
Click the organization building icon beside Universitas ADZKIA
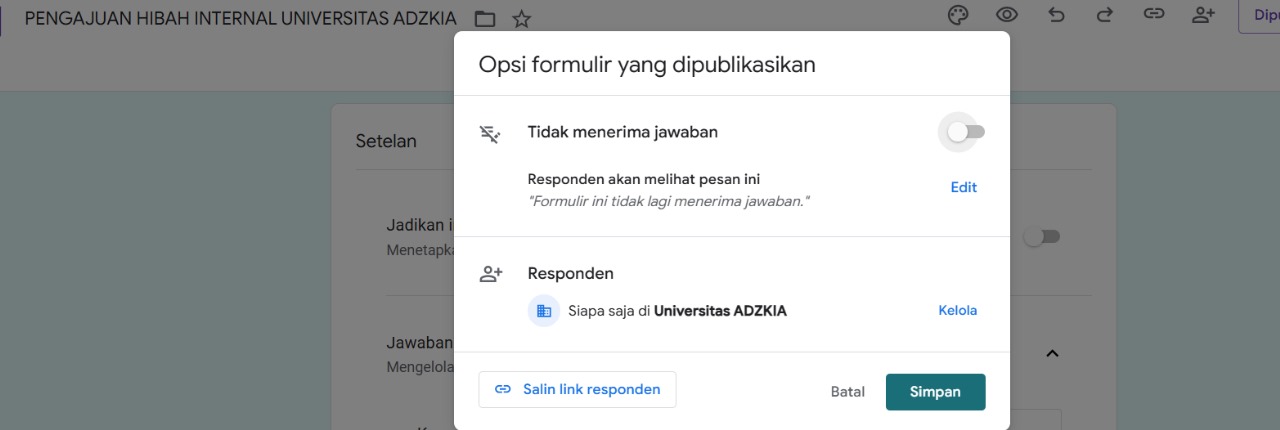point(544,311)
